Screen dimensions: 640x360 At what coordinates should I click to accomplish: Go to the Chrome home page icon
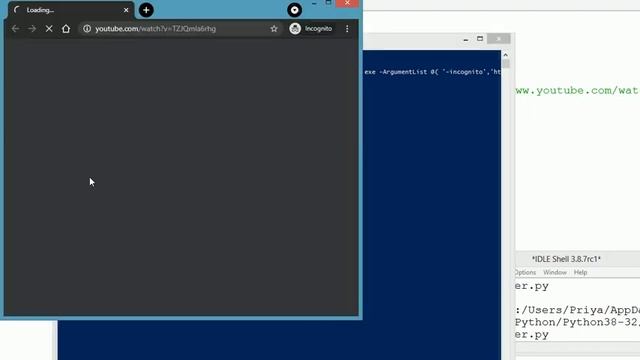[x=66, y=29]
